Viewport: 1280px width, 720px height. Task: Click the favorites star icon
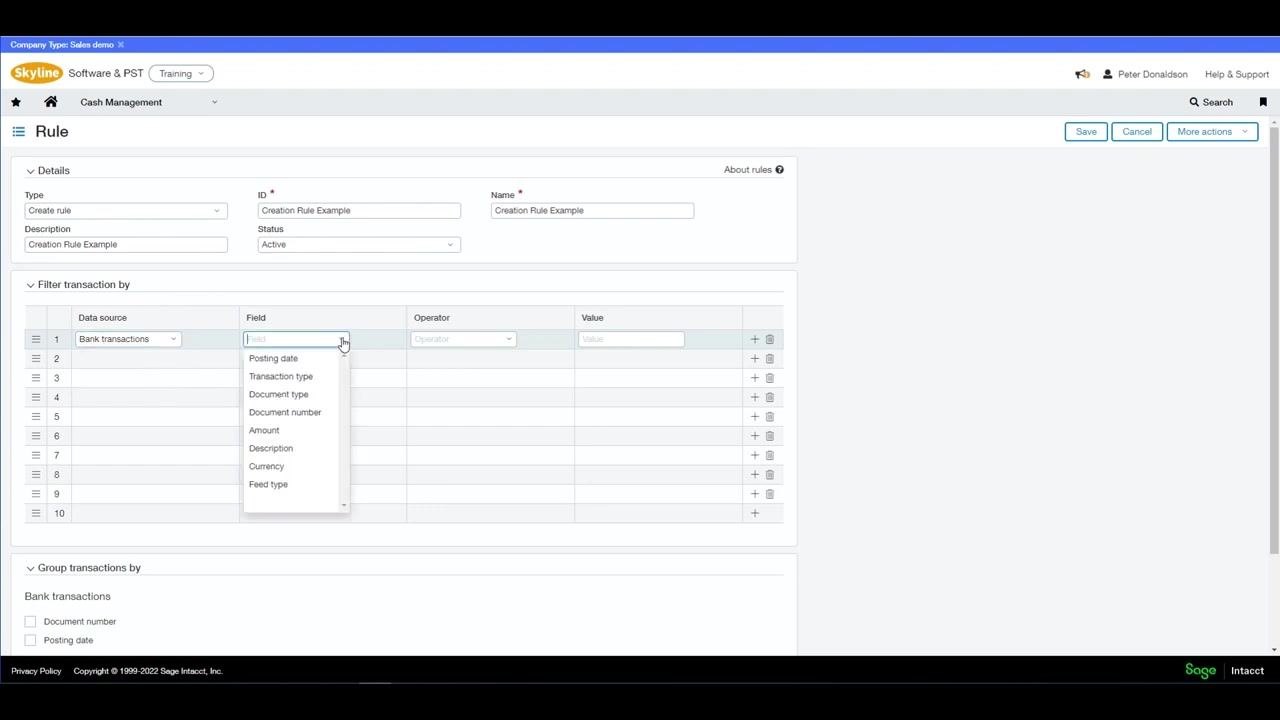[x=16, y=102]
